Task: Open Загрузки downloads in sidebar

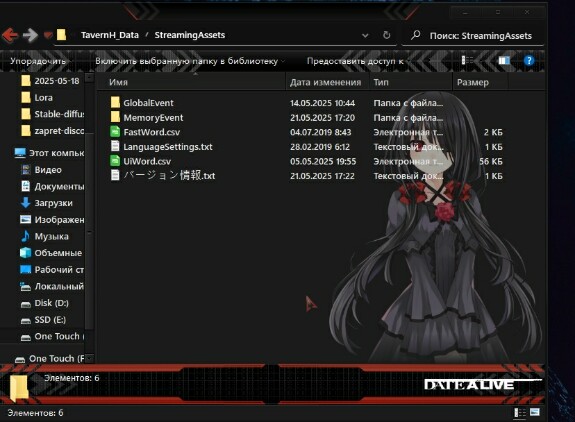Action: 46,203
